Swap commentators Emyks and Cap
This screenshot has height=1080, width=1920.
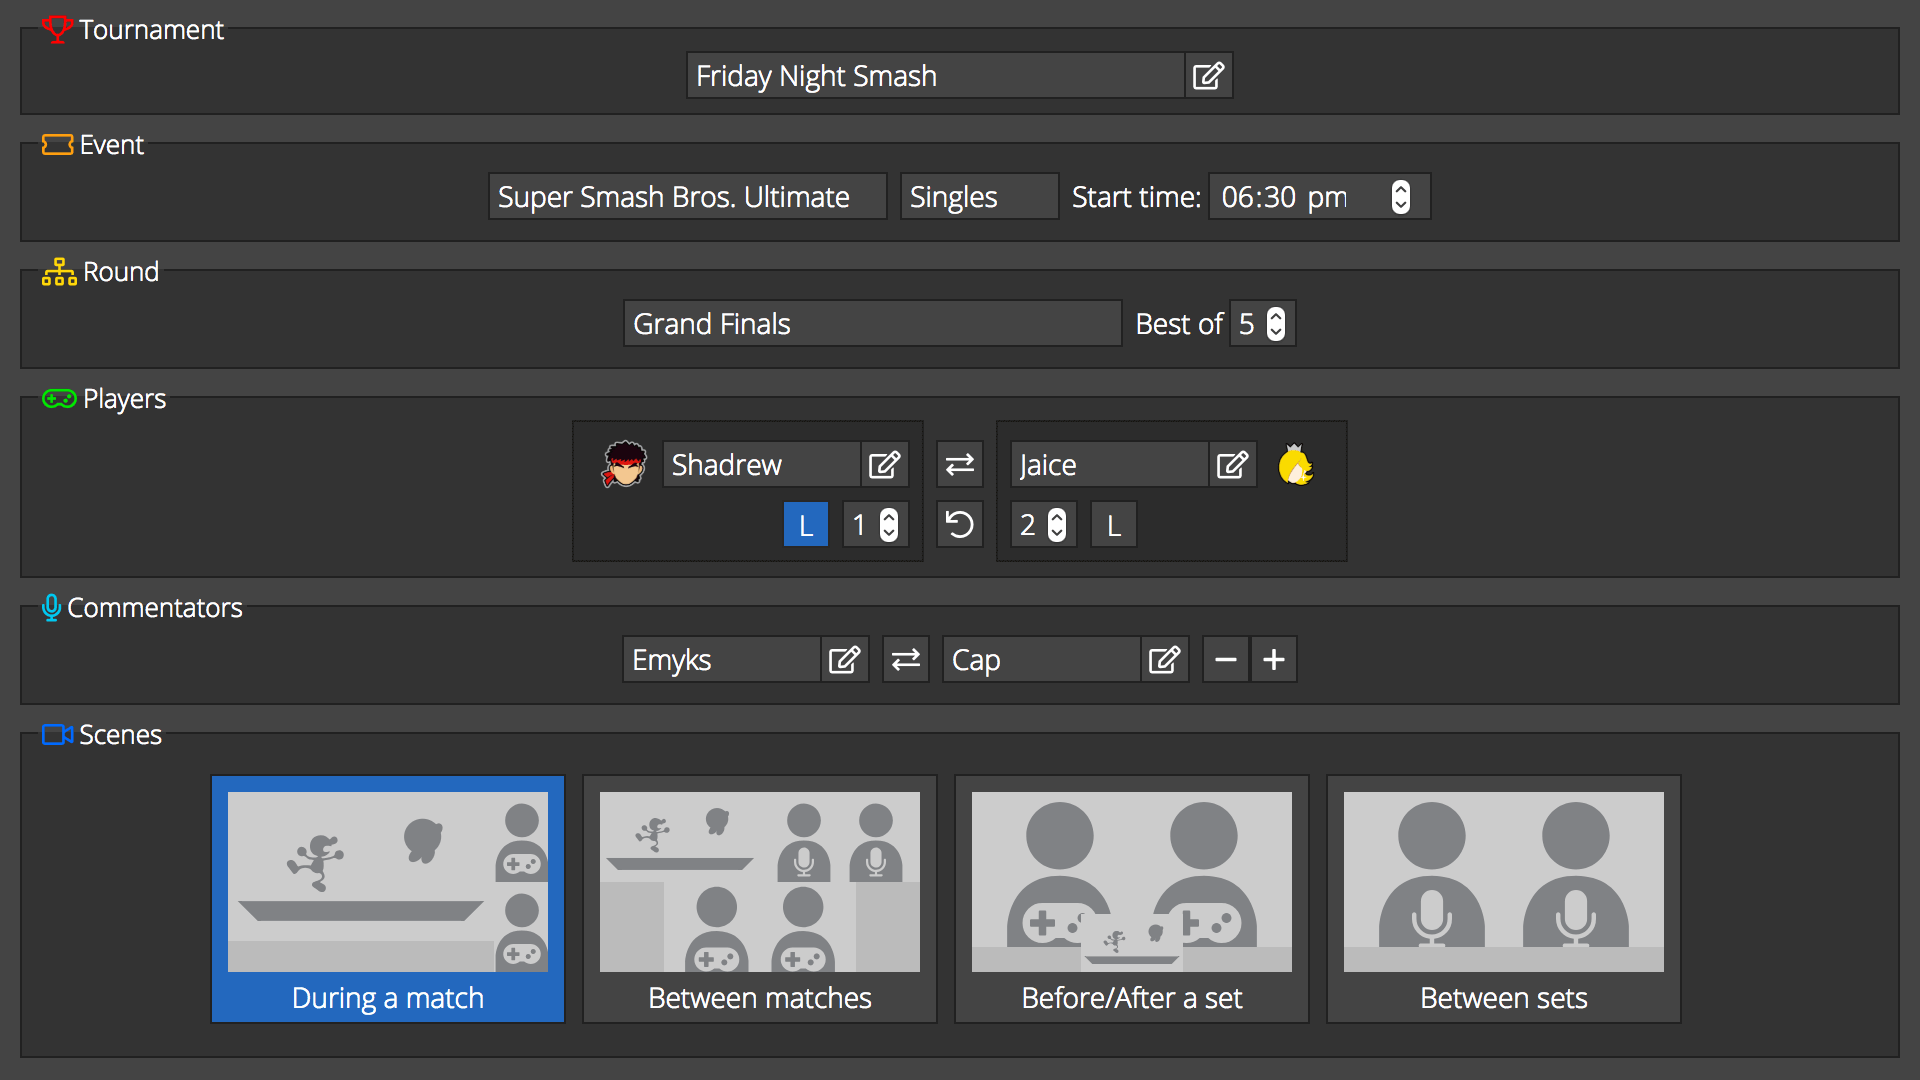click(906, 659)
